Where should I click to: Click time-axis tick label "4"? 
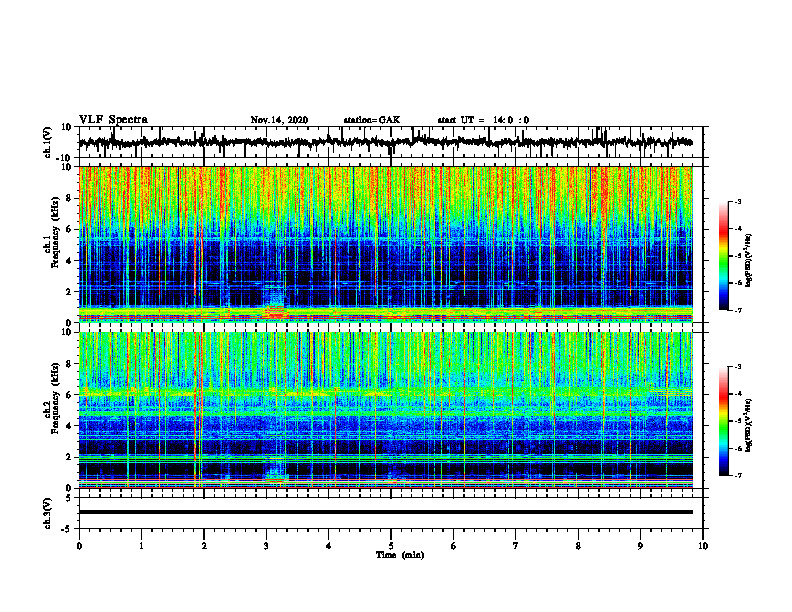click(x=328, y=546)
